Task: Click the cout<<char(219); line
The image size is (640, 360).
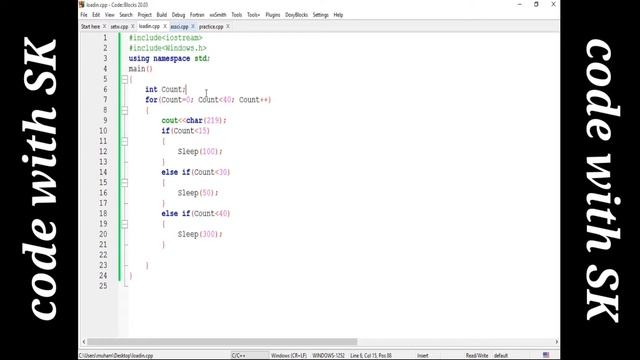Action: tap(194, 121)
